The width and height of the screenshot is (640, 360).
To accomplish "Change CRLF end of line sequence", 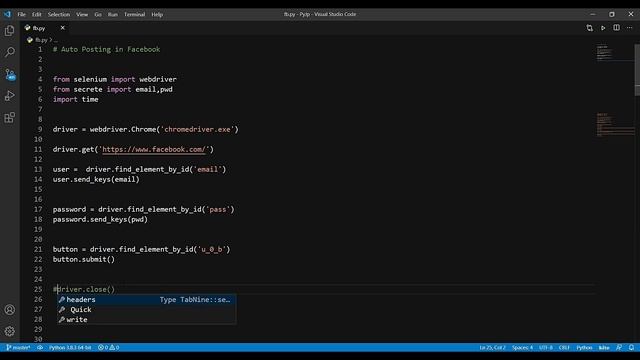I will coord(564,347).
